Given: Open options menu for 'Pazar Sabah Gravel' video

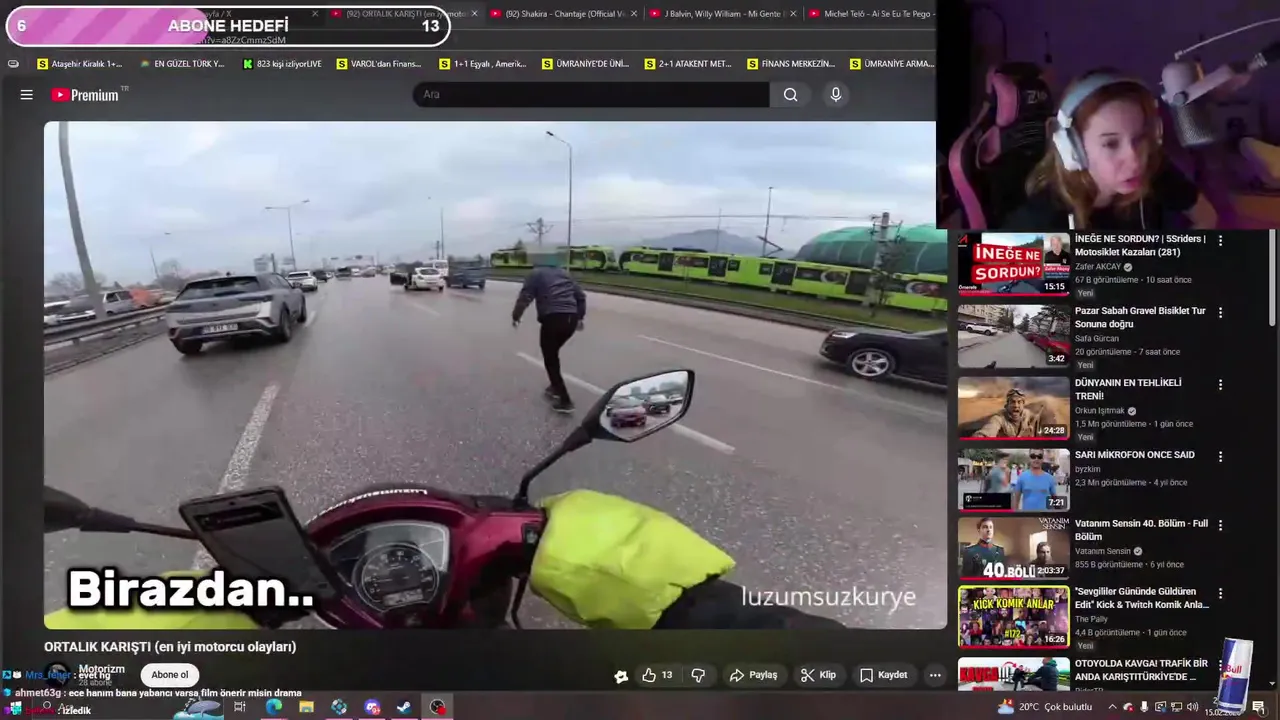Looking at the screenshot, I should 1220,312.
